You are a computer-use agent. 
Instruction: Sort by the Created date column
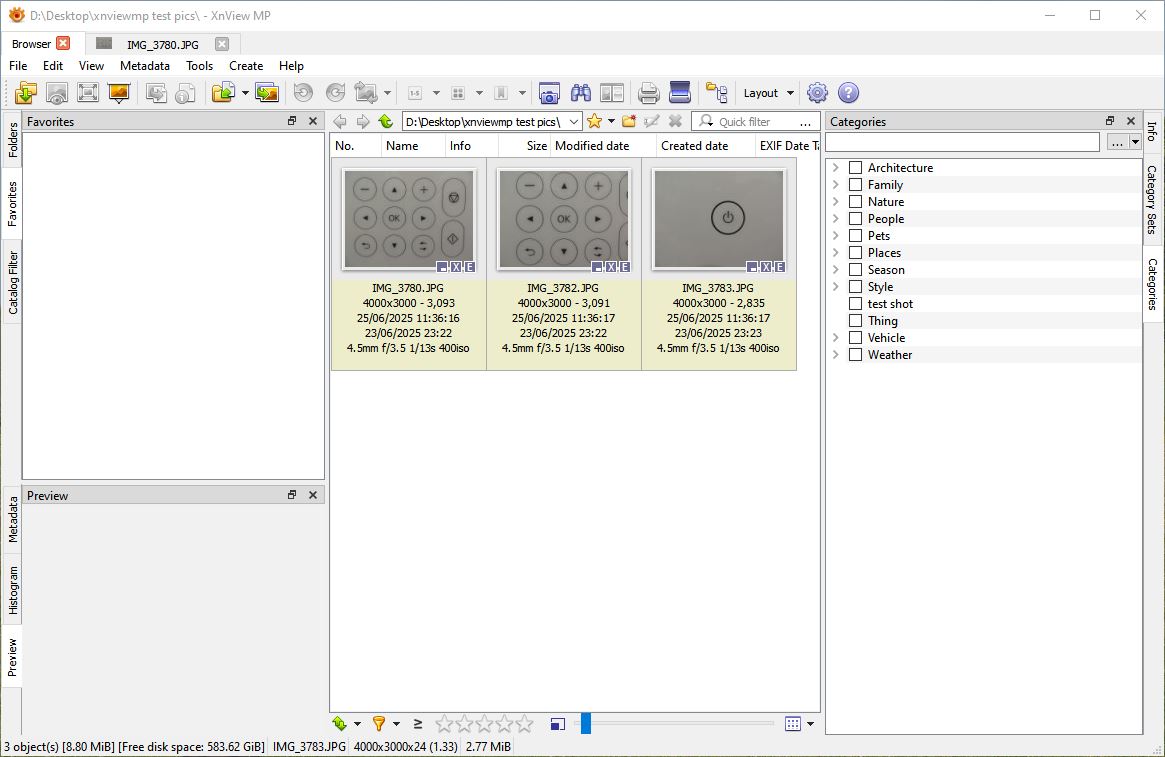click(706, 146)
